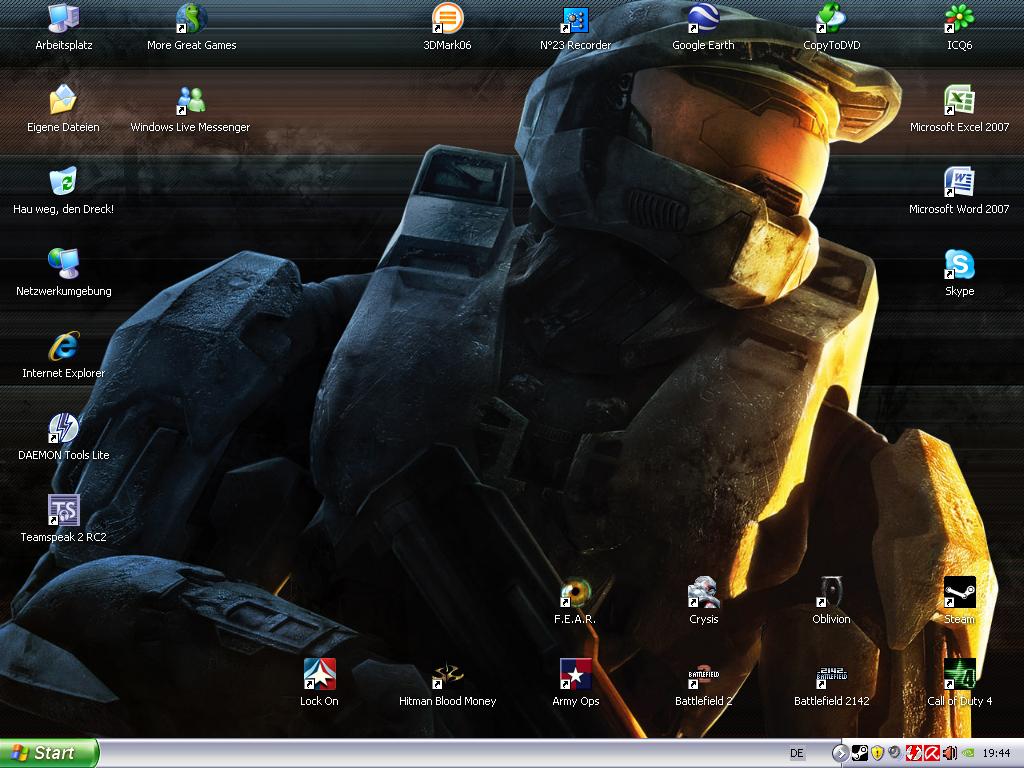The height and width of the screenshot is (768, 1024).
Task: Click the taskbar clock showing 19:44
Action: pyautogui.click(x=996, y=753)
